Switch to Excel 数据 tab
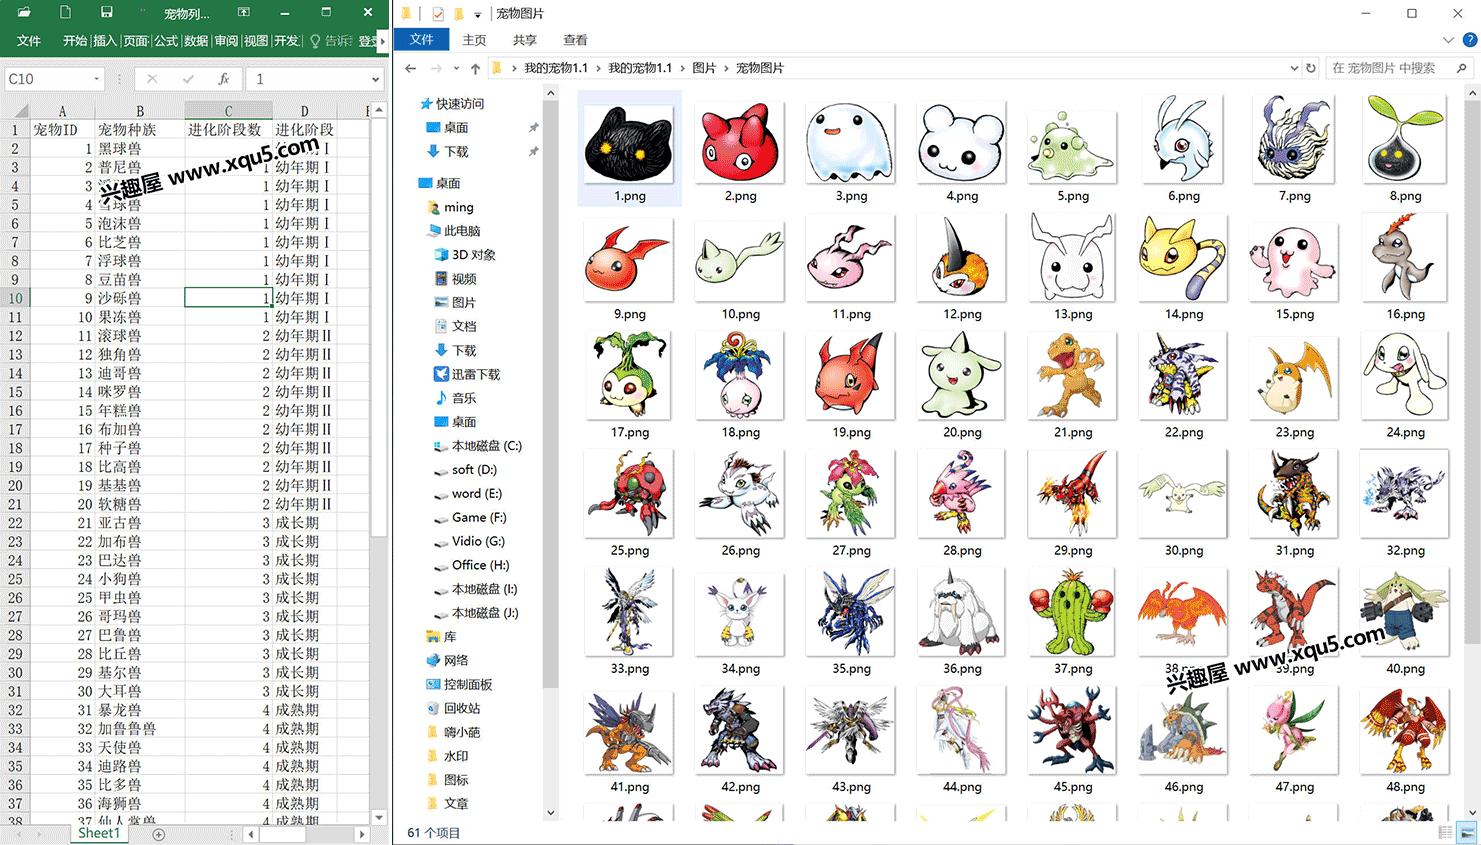The width and height of the screenshot is (1481, 845). pyautogui.click(x=196, y=41)
